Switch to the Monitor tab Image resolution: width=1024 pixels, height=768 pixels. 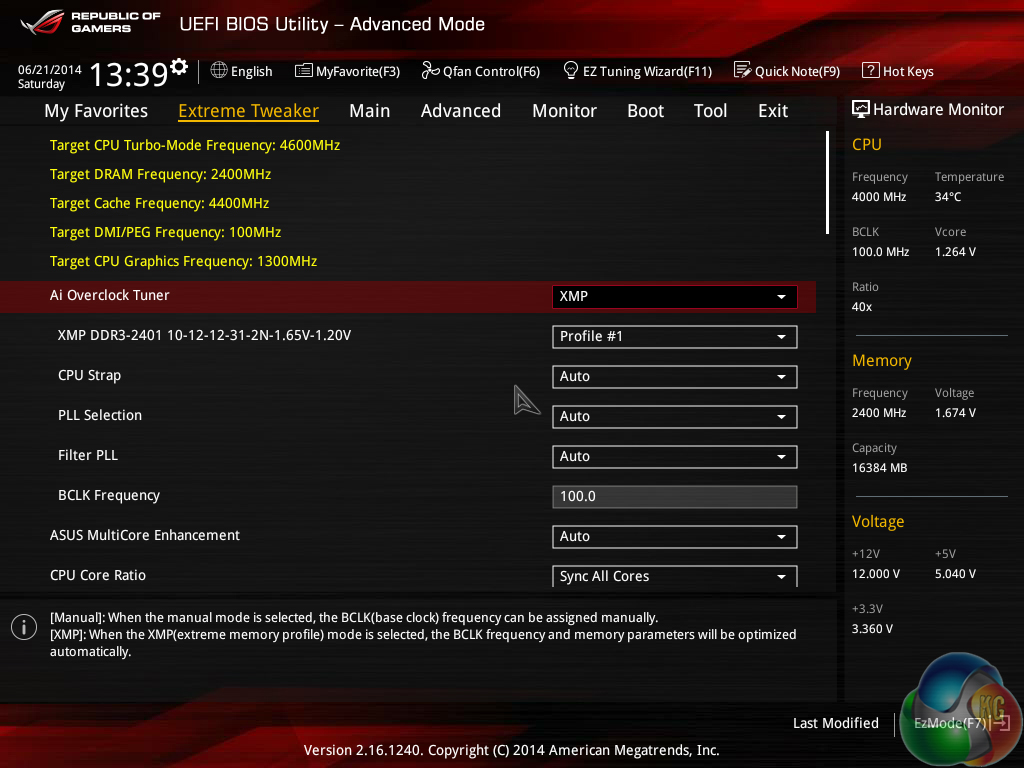point(564,111)
